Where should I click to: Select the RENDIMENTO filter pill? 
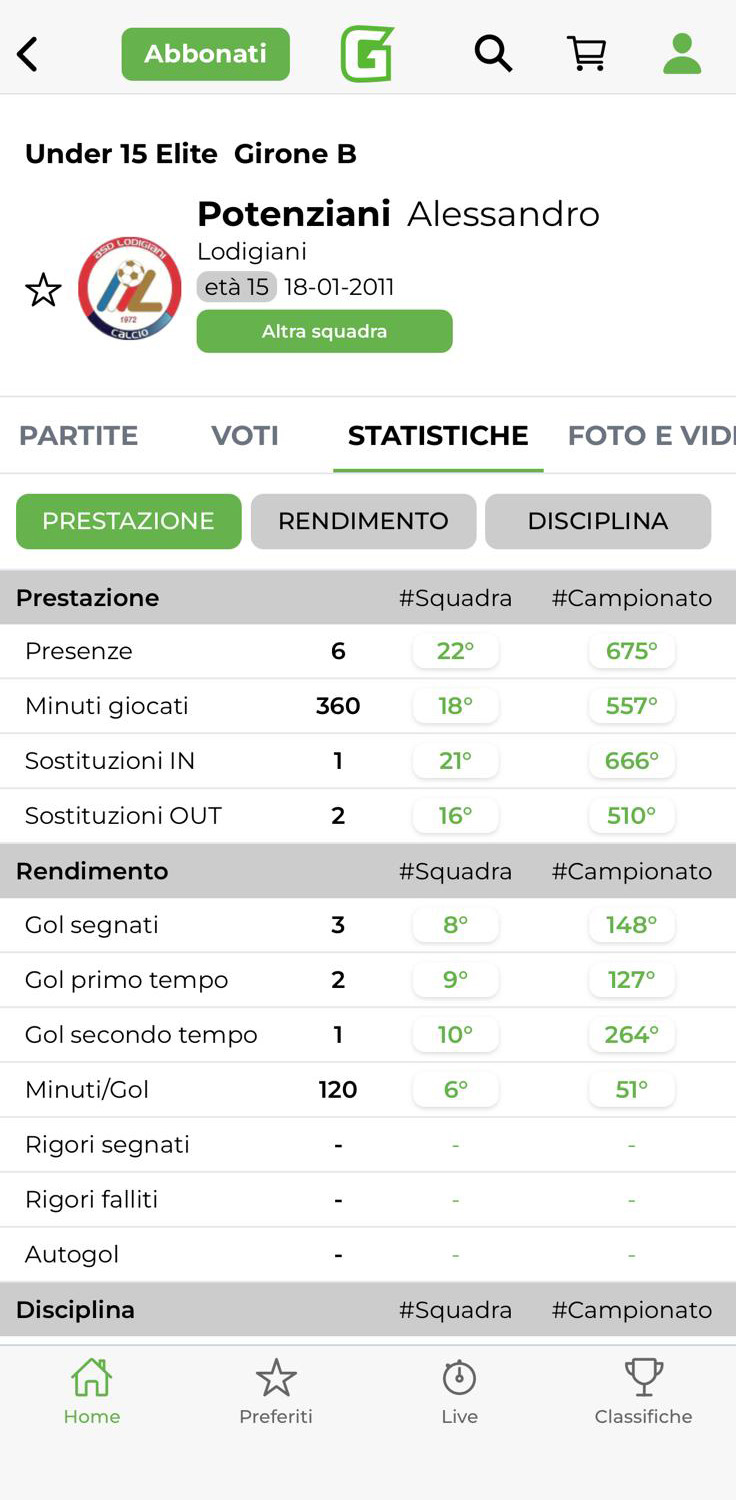coord(363,521)
